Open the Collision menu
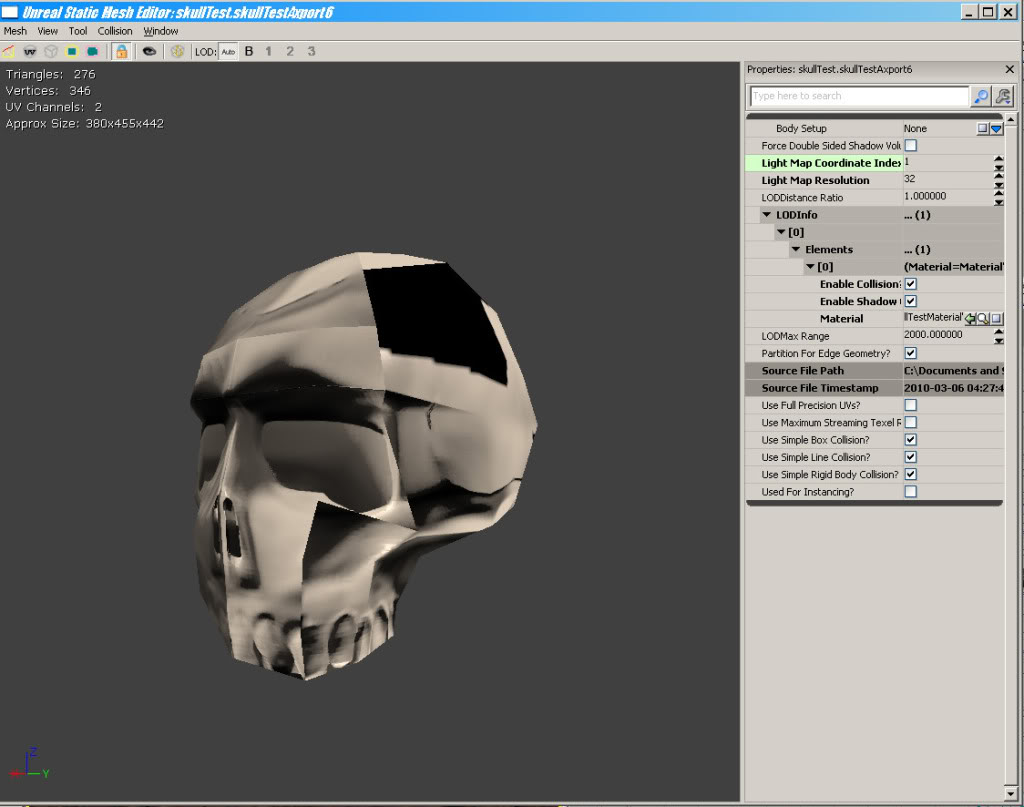 point(115,31)
